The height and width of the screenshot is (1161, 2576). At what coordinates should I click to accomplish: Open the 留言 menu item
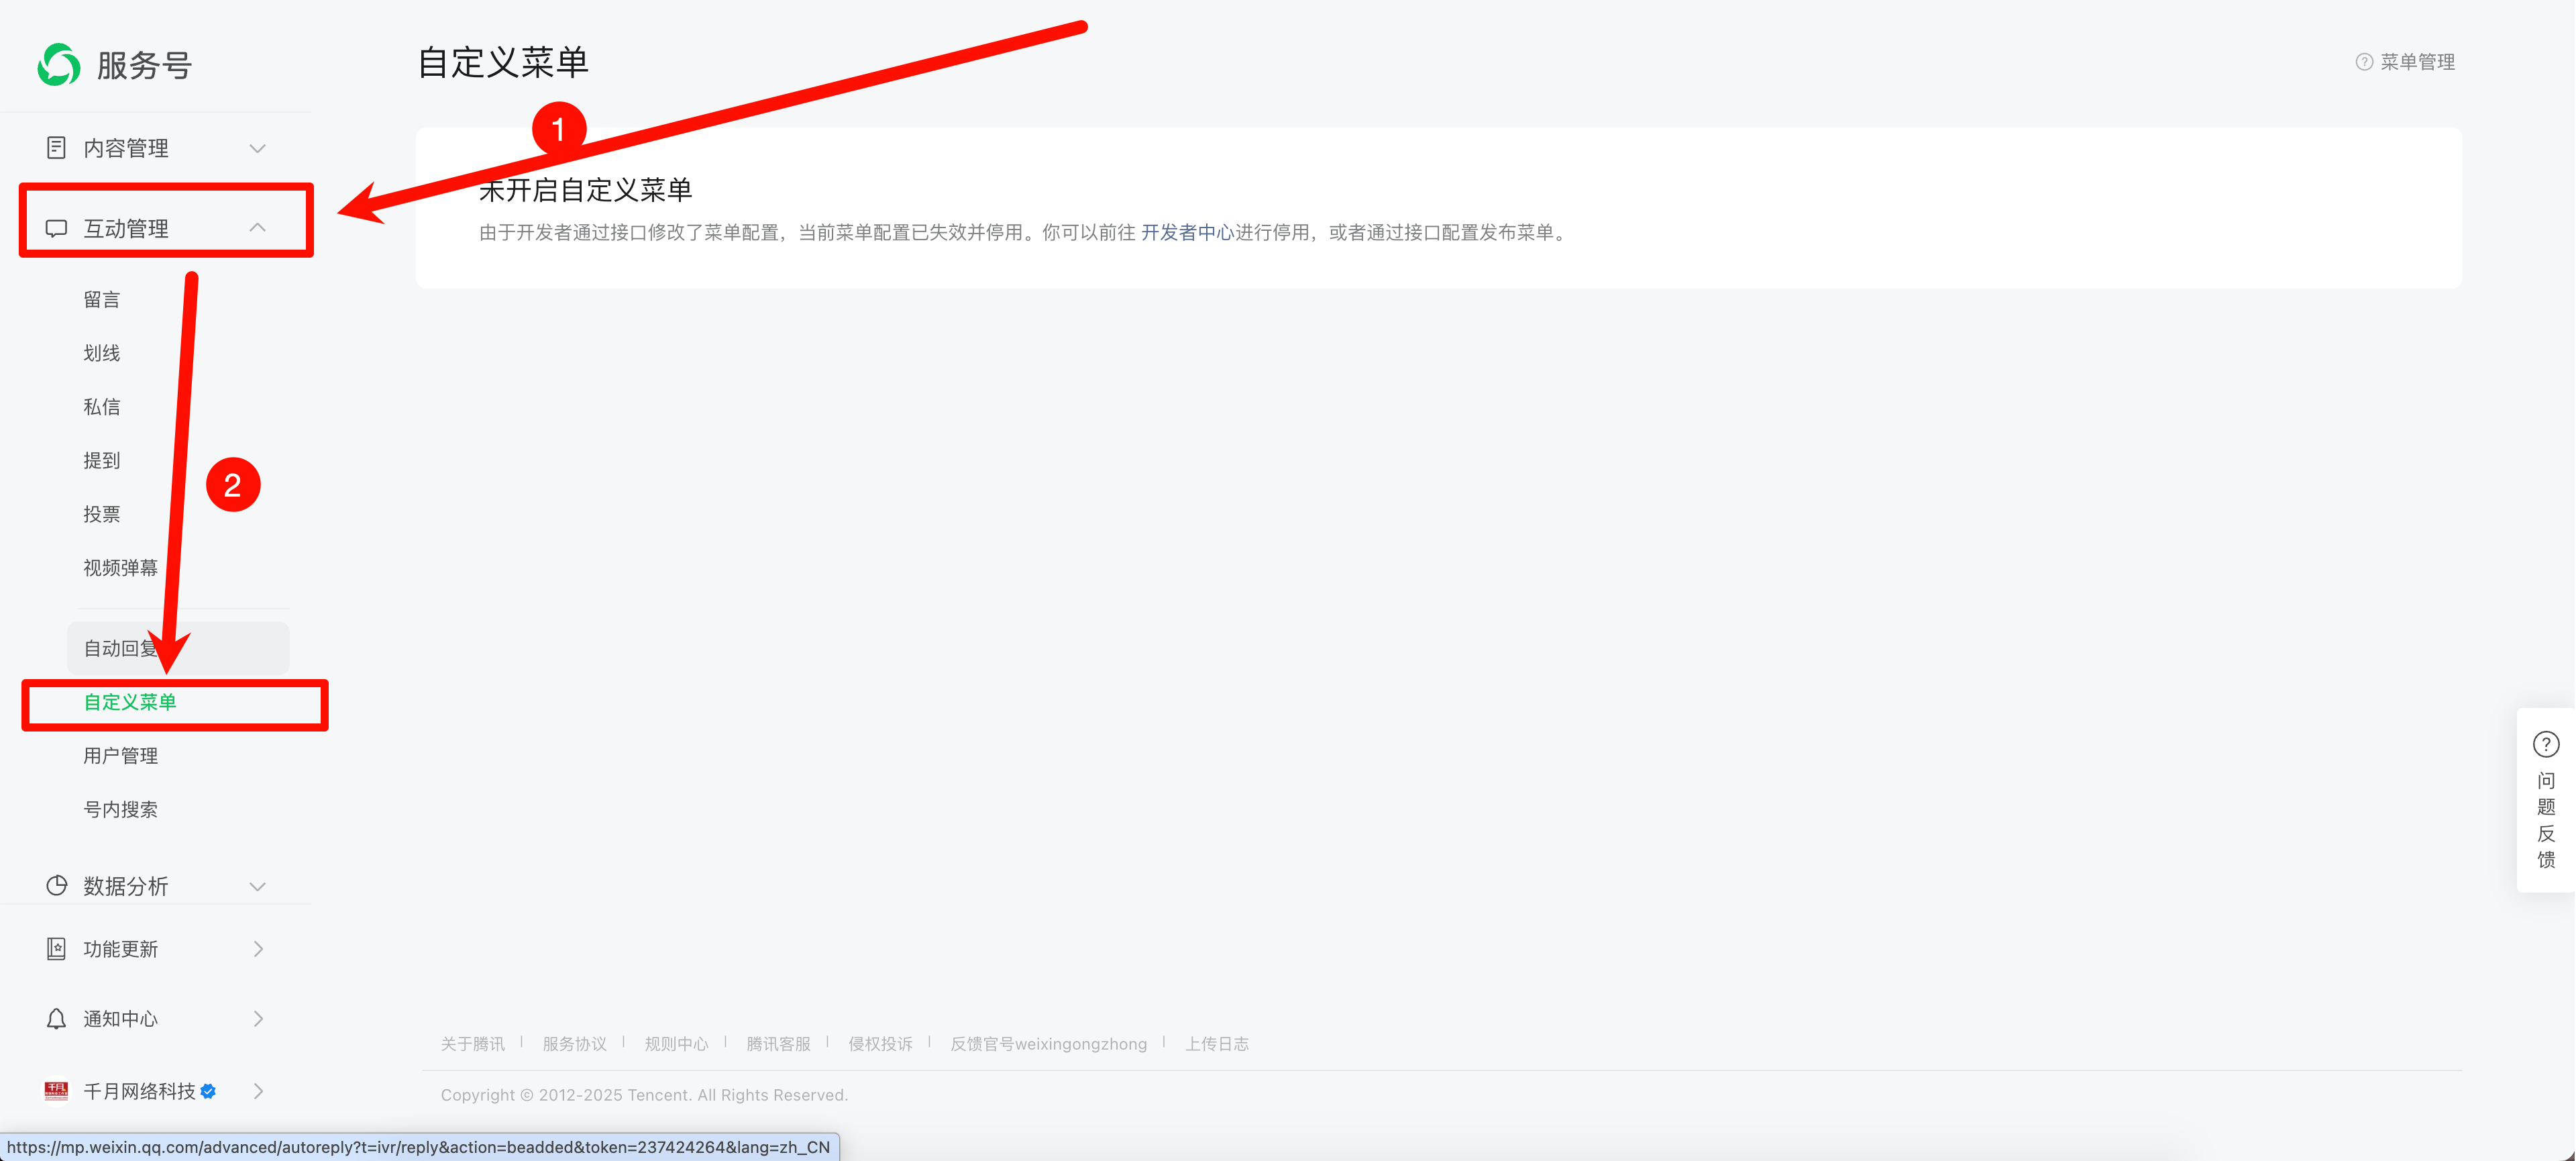tap(102, 300)
